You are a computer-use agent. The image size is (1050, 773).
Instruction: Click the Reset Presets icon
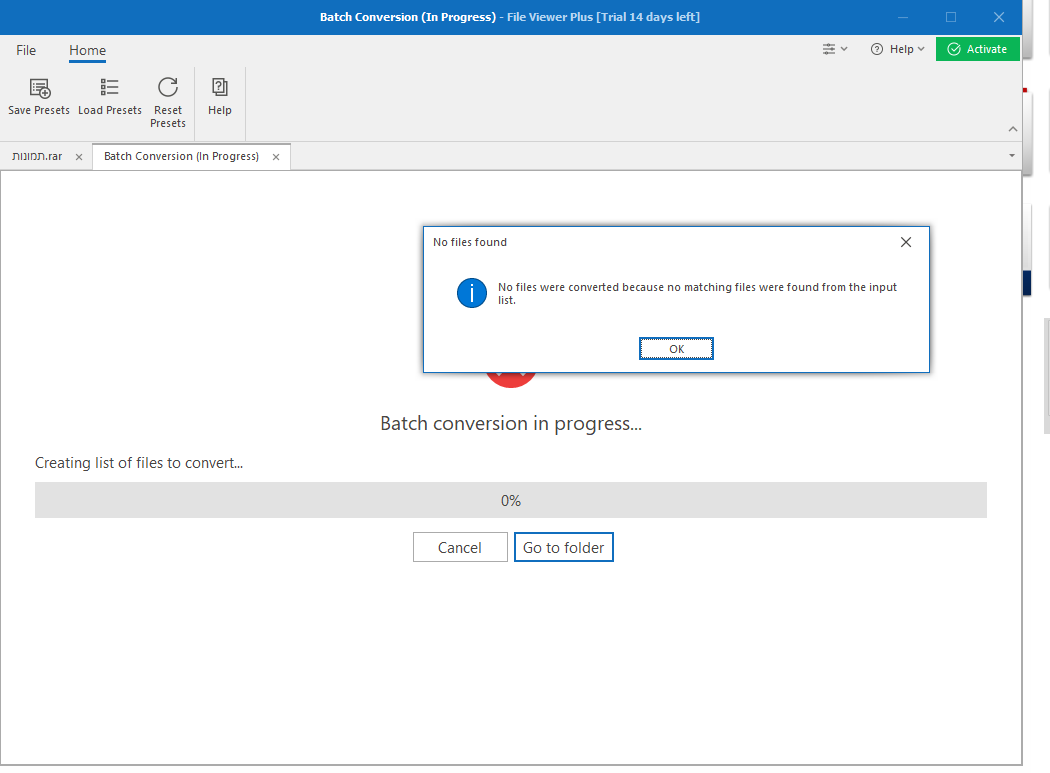pyautogui.click(x=168, y=87)
